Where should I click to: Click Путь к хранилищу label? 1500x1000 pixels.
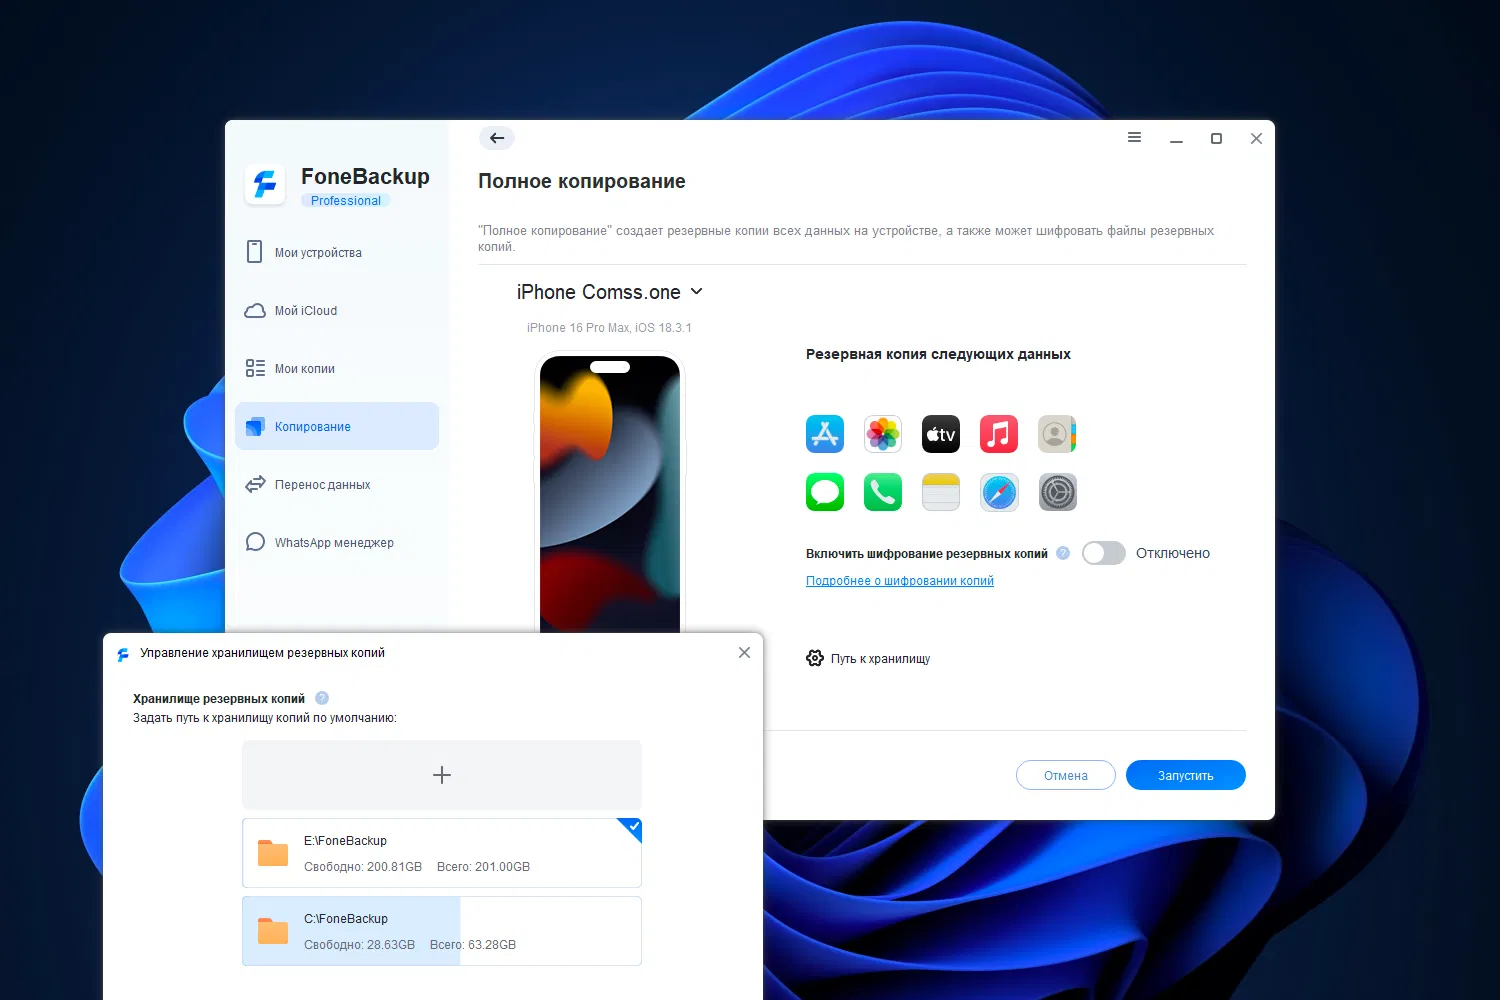[880, 659]
